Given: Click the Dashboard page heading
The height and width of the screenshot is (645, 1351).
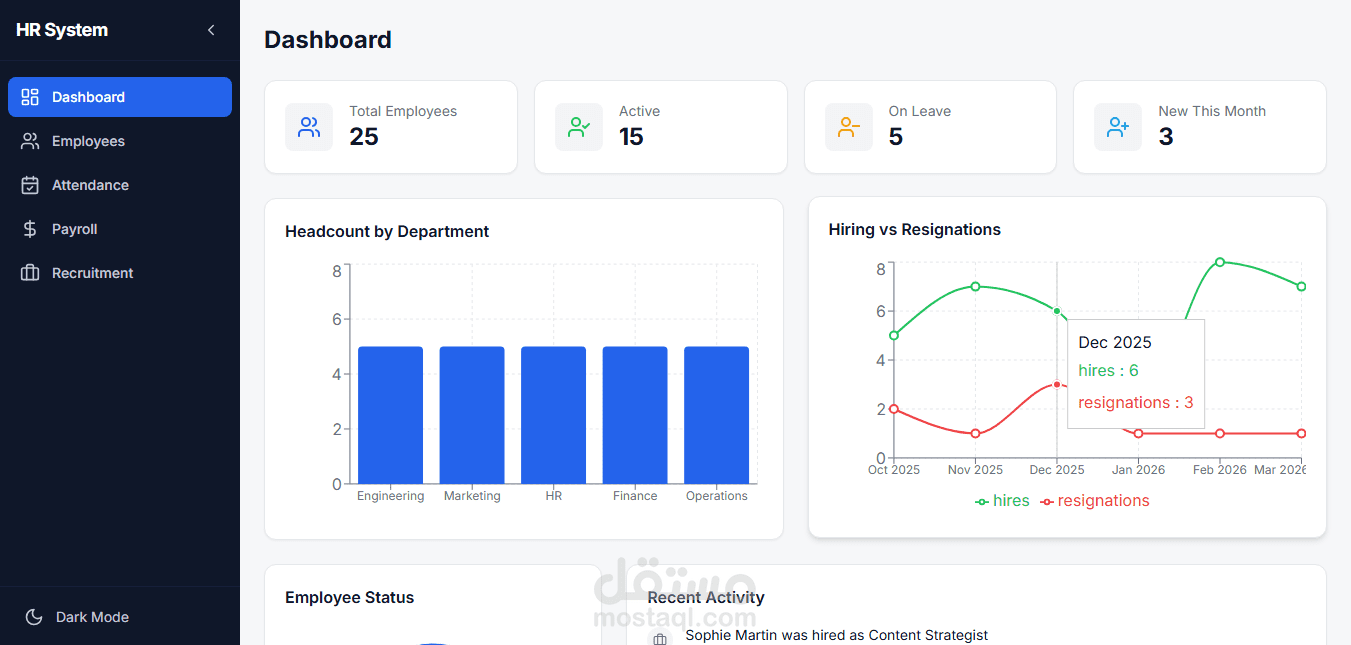Looking at the screenshot, I should [x=328, y=40].
